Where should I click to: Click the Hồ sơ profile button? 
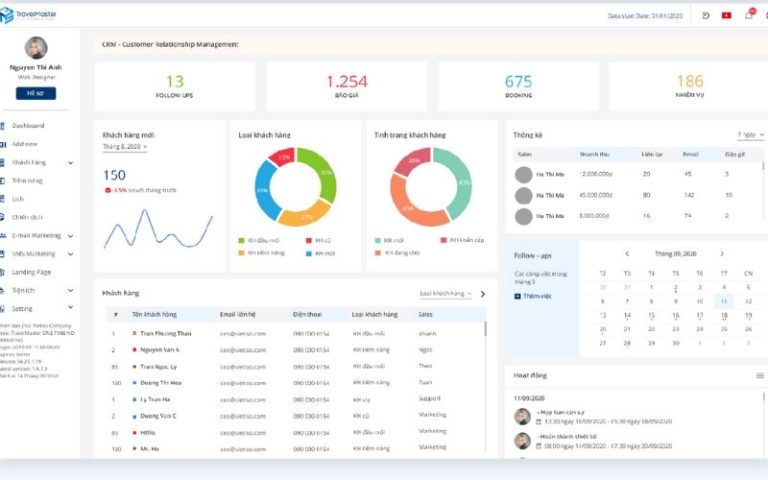tap(35, 93)
